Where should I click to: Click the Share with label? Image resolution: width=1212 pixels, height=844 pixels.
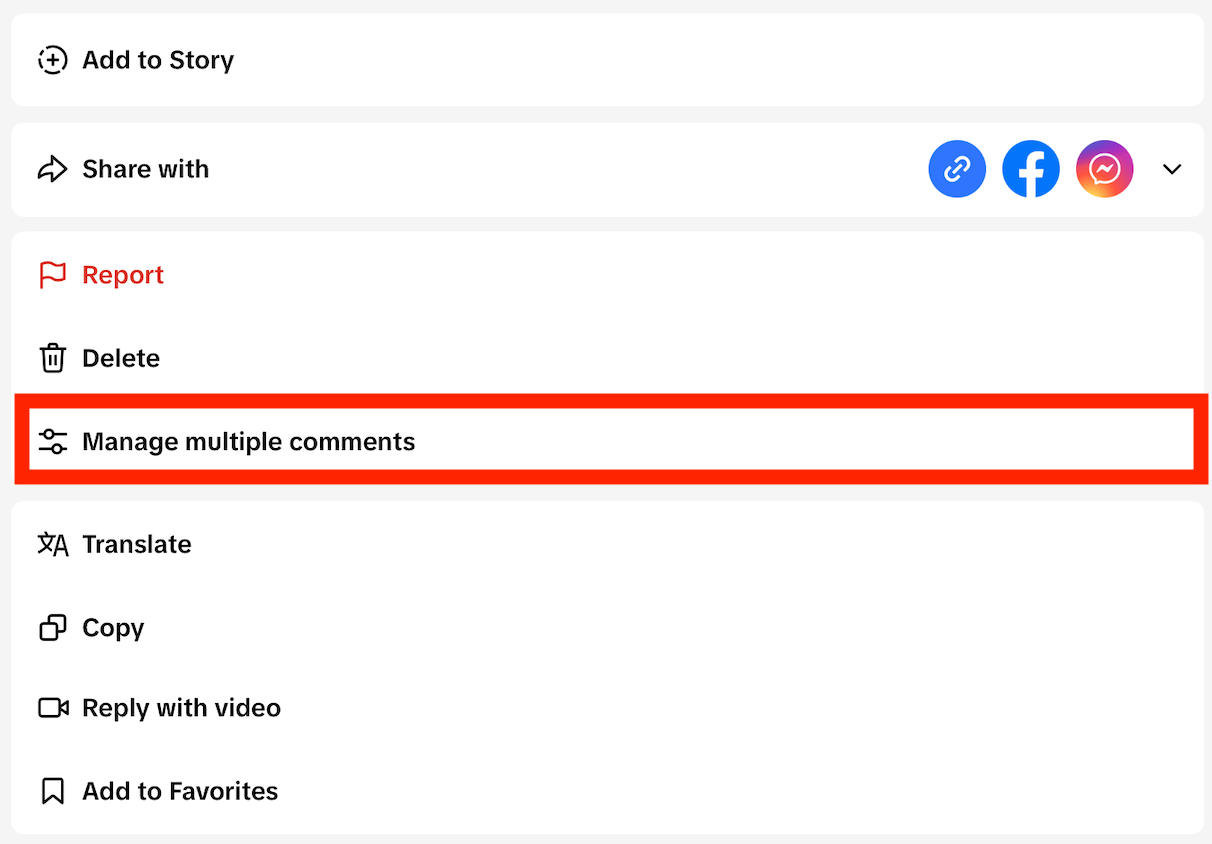pos(146,169)
